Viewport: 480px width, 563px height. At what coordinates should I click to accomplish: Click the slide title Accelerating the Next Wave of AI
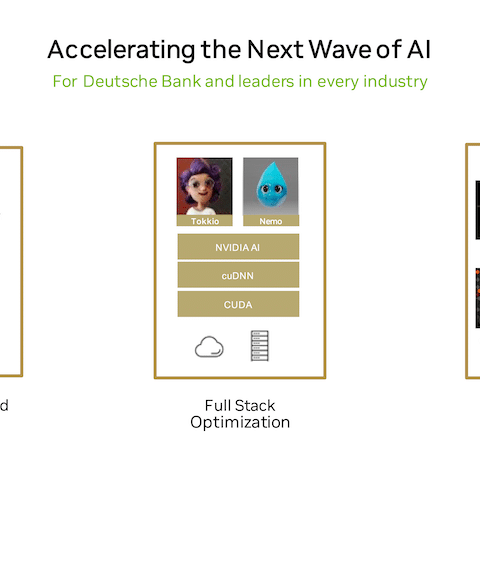point(239,49)
